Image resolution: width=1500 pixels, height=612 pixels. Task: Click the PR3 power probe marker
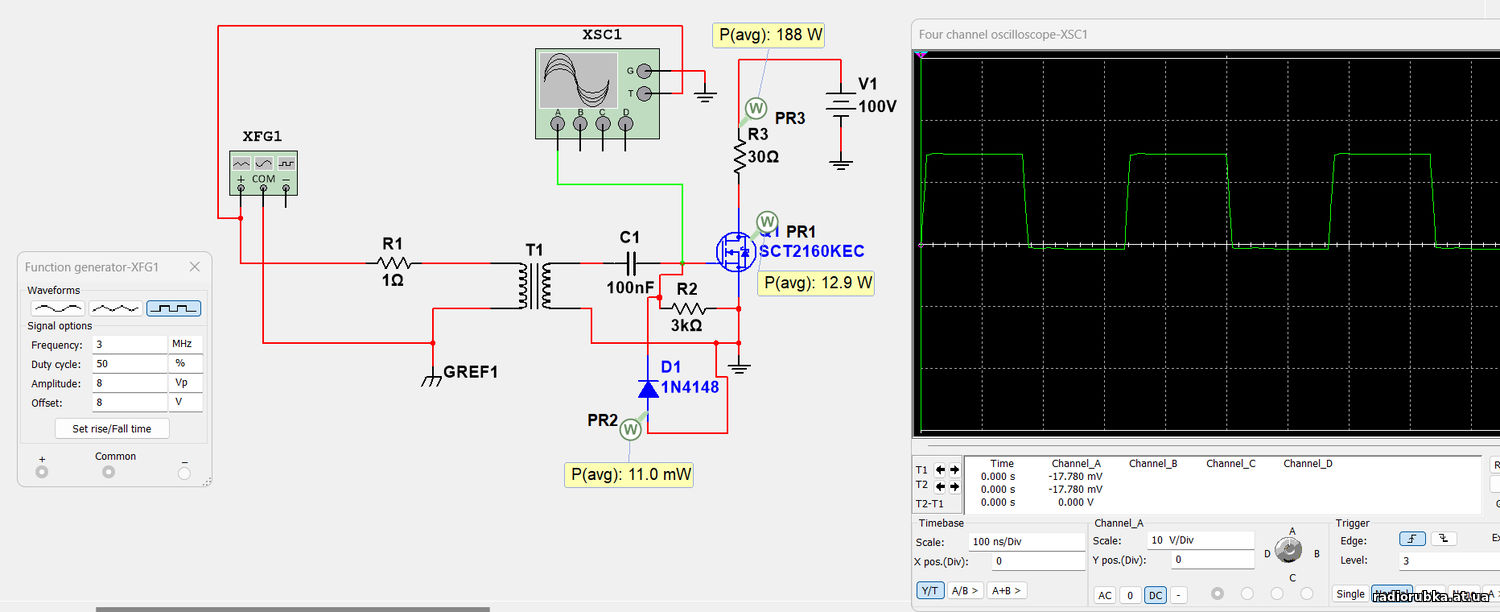click(756, 108)
